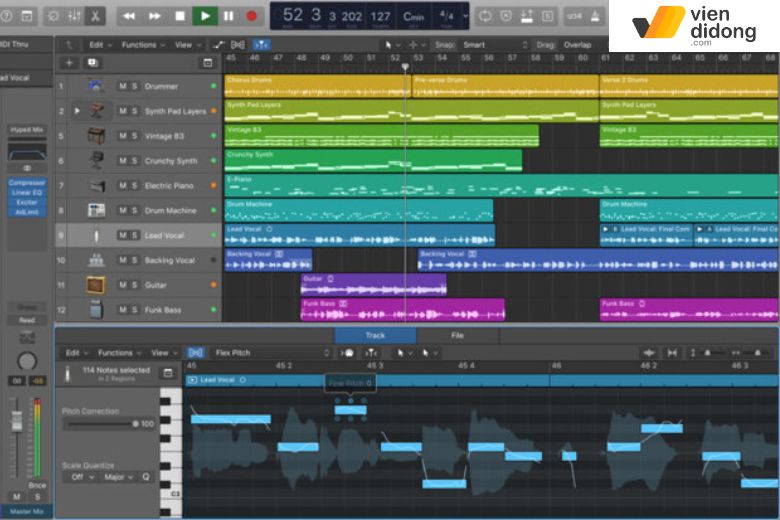Solo the Lead Vocal track
Screen dimensions: 780x520
point(134,235)
